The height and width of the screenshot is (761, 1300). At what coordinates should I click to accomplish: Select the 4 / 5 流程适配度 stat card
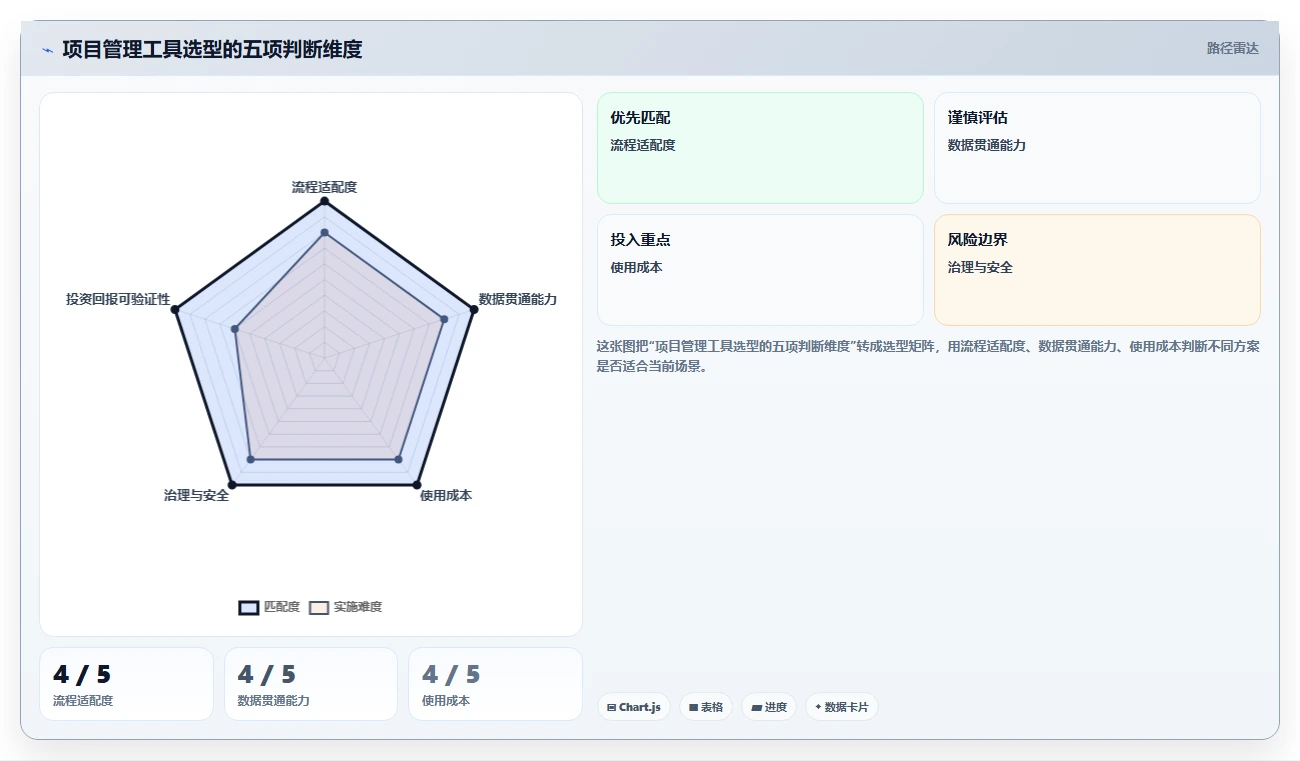[x=127, y=684]
